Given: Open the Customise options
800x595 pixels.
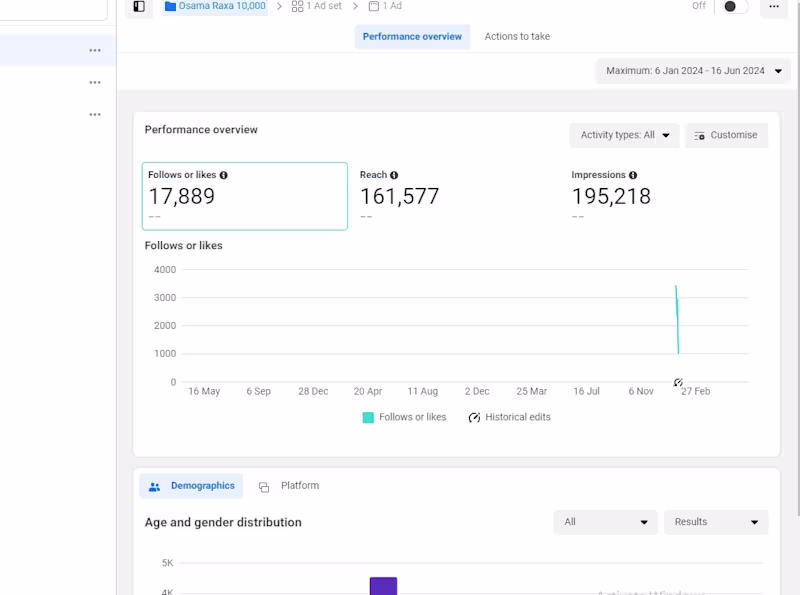Looking at the screenshot, I should (726, 135).
